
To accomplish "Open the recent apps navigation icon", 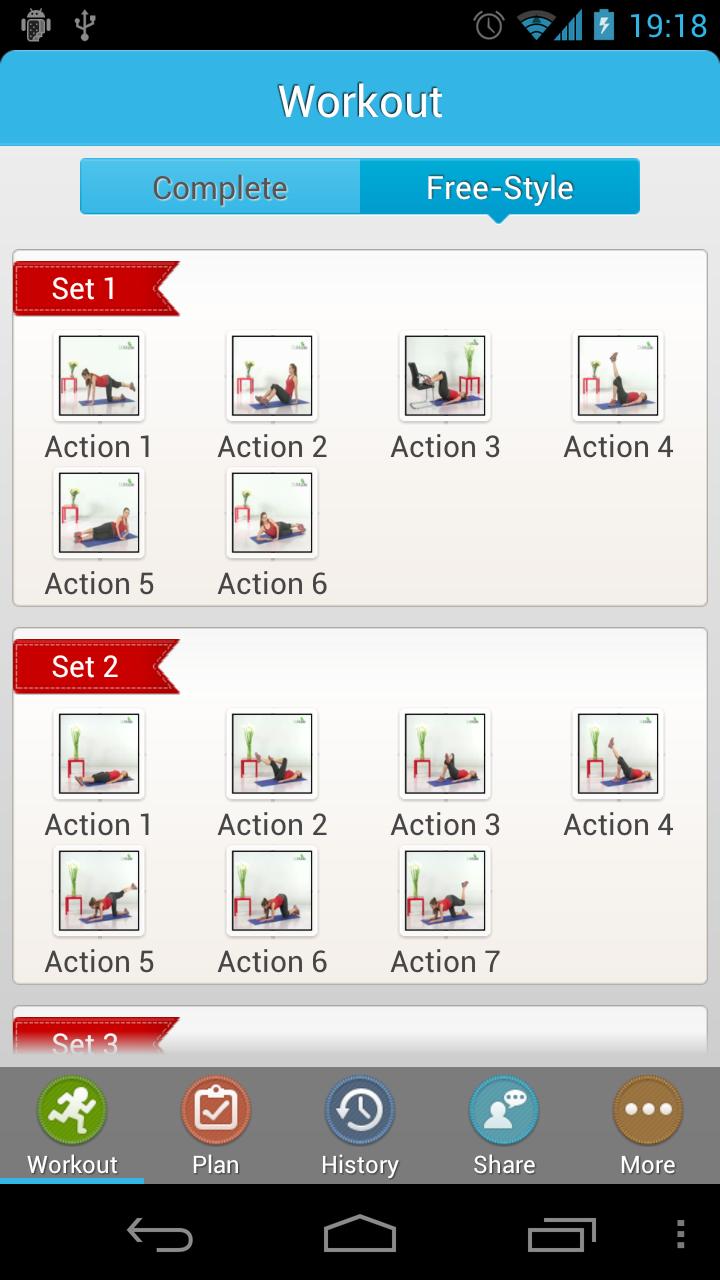I will (562, 1235).
